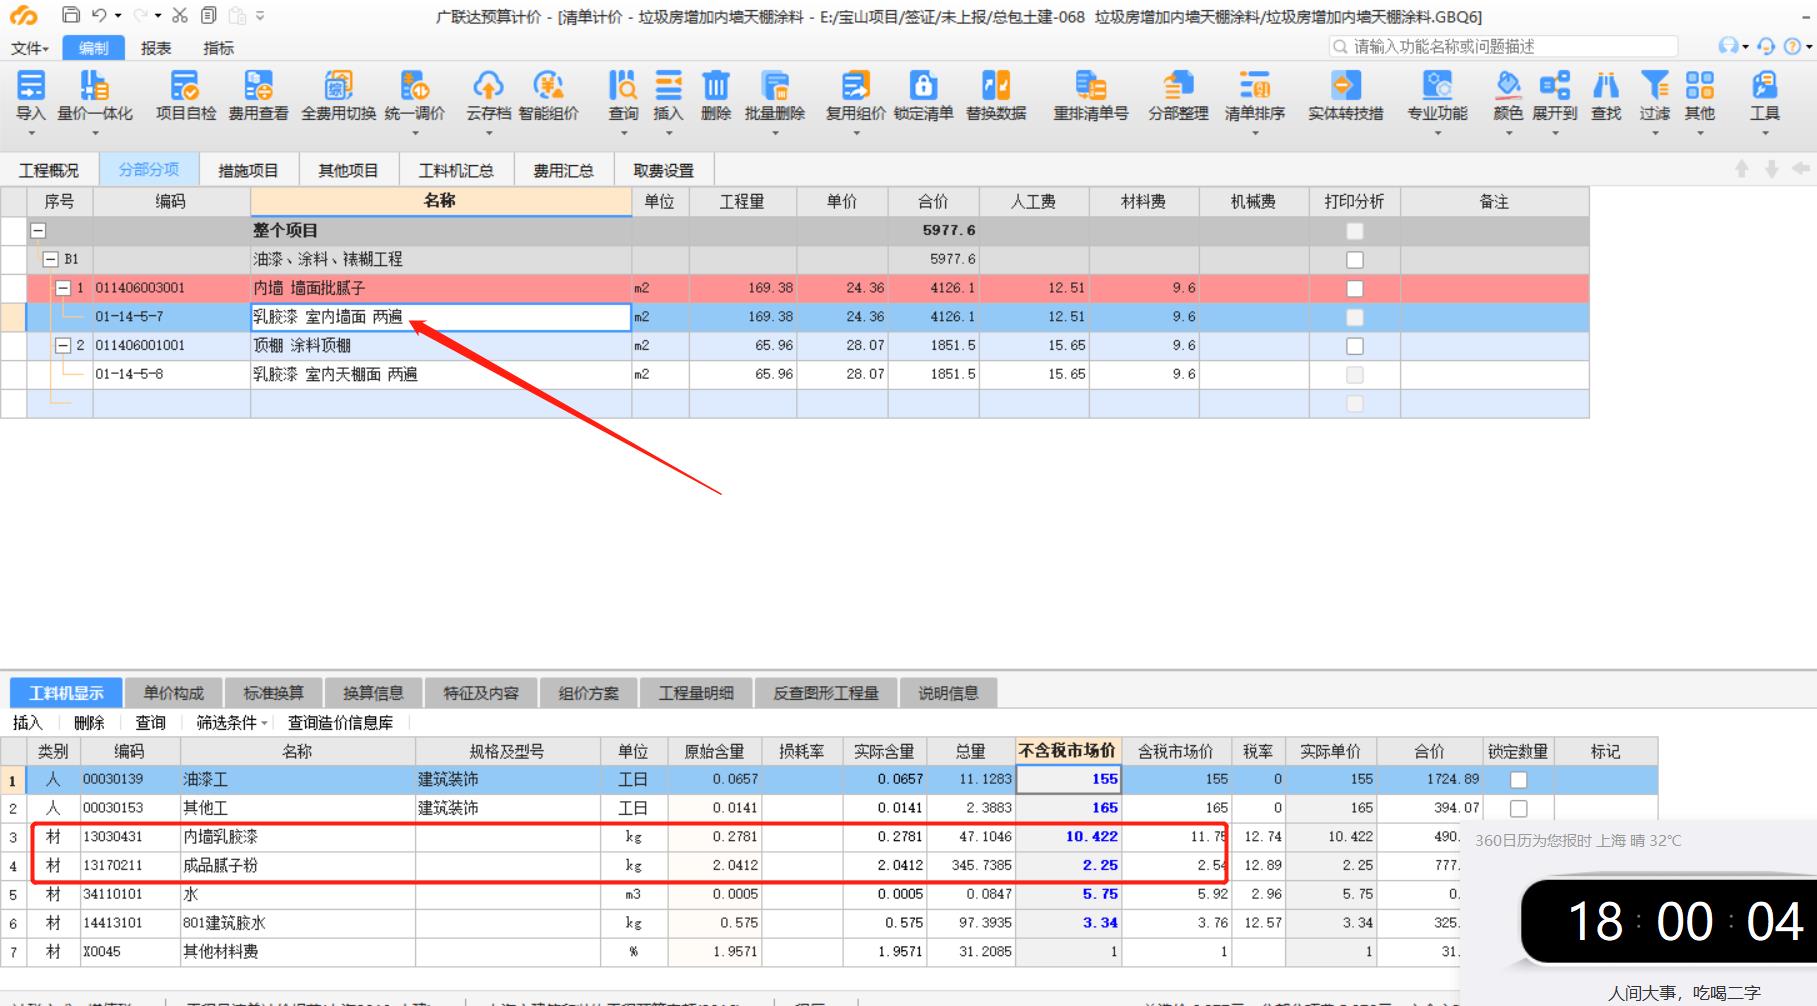Click the 导入 import icon

[x=31, y=86]
